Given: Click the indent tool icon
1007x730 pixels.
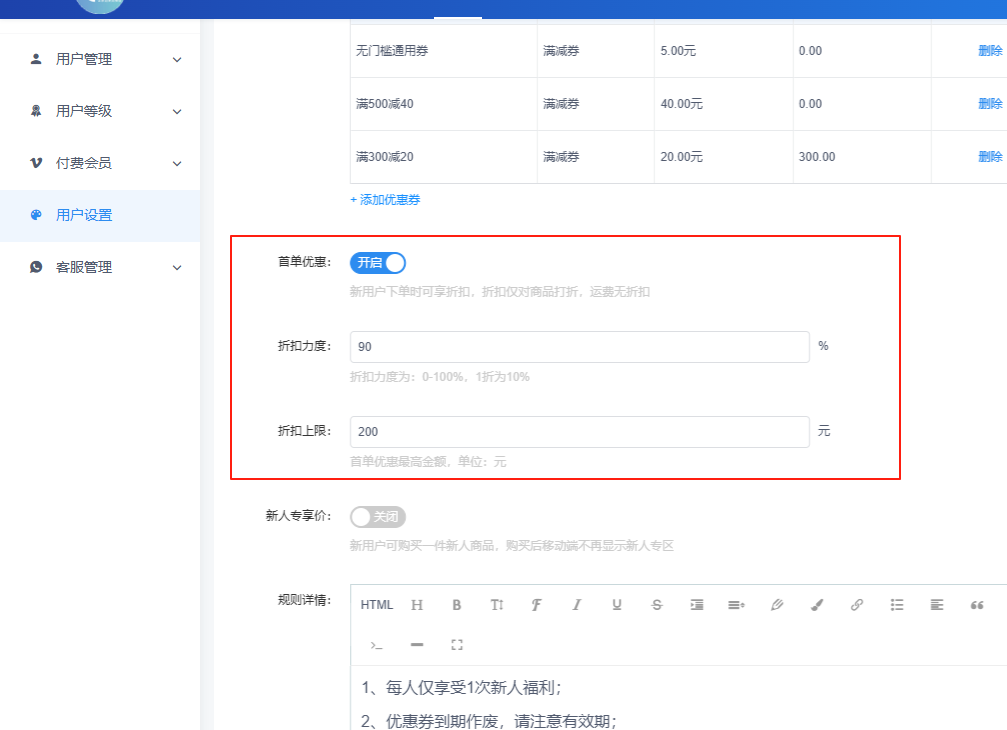Looking at the screenshot, I should pyautogui.click(x=697, y=605).
